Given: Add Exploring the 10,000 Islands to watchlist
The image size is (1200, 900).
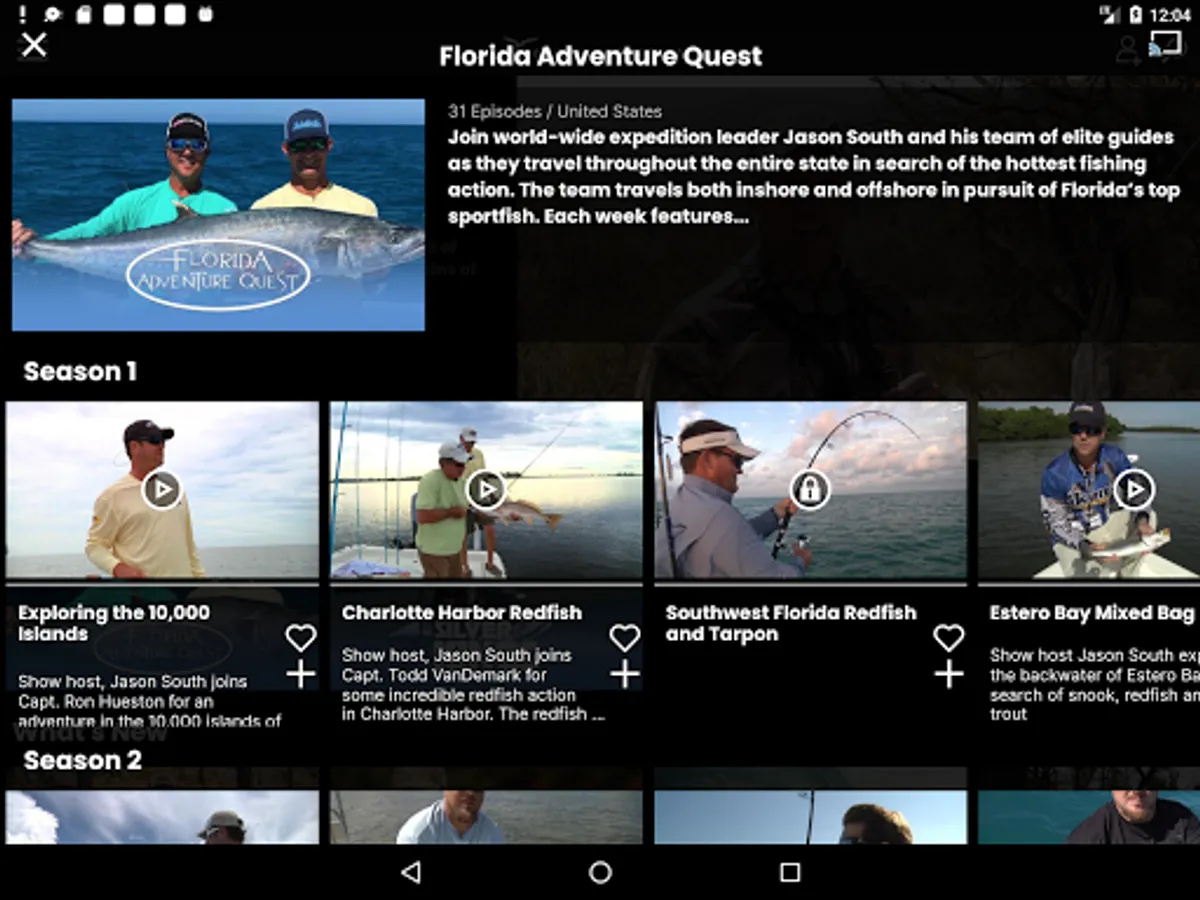Looking at the screenshot, I should pyautogui.click(x=301, y=674).
